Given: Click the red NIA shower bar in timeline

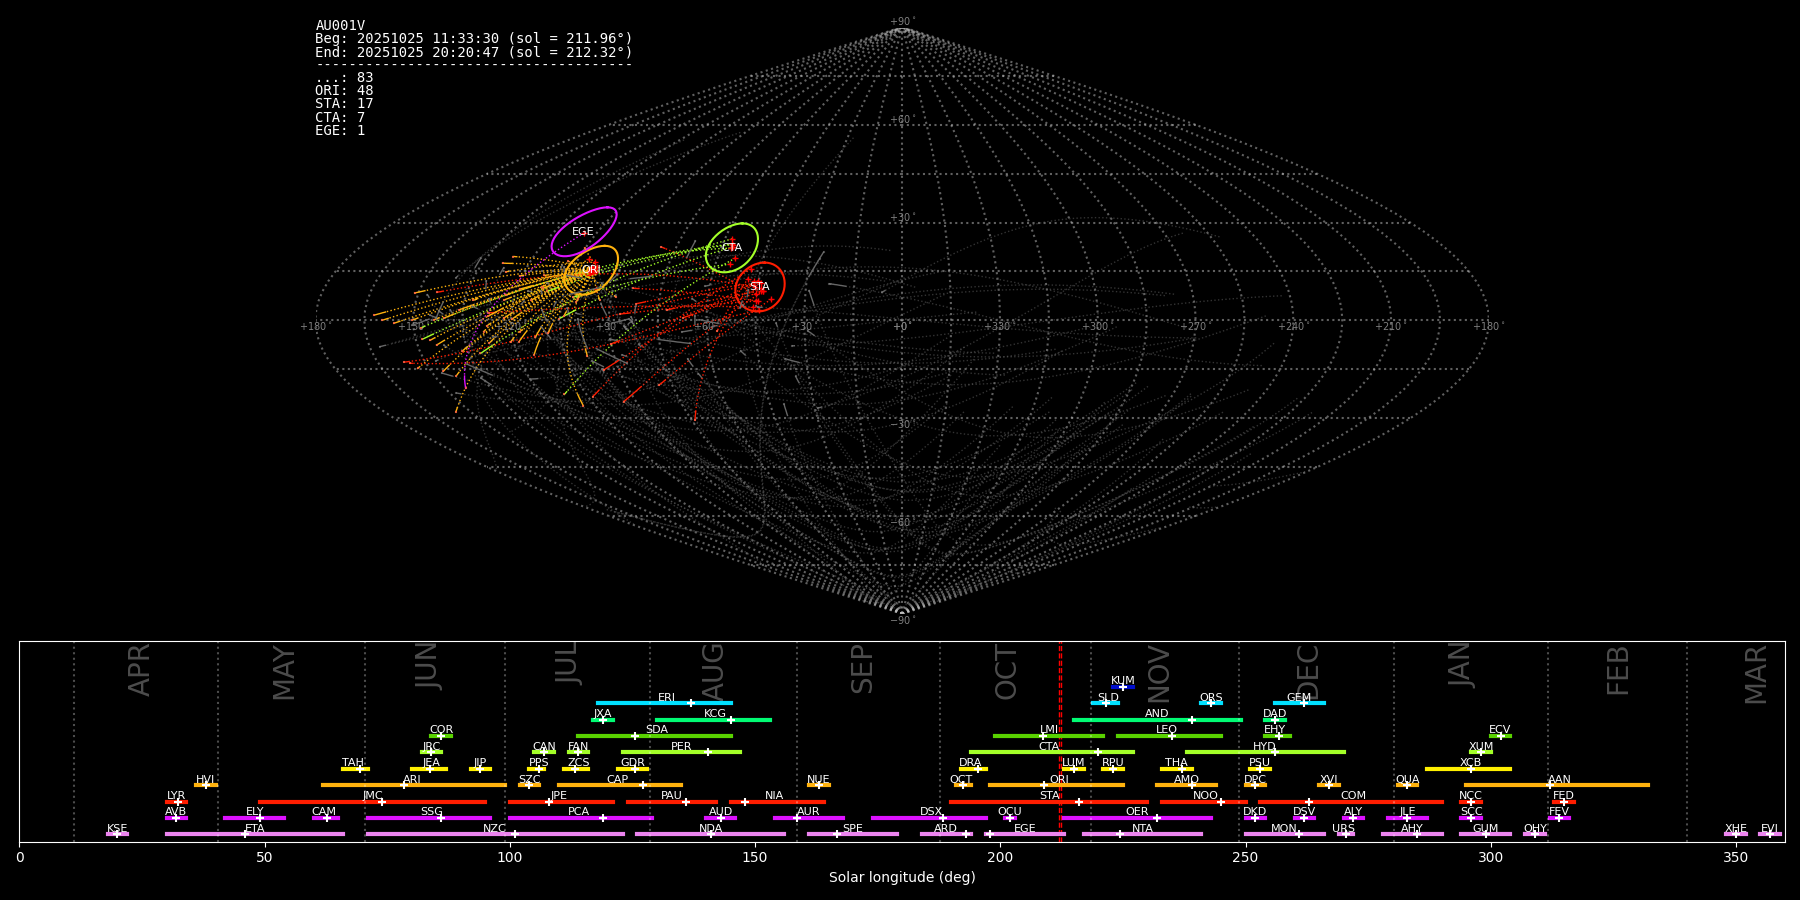Looking at the screenshot, I should [777, 802].
